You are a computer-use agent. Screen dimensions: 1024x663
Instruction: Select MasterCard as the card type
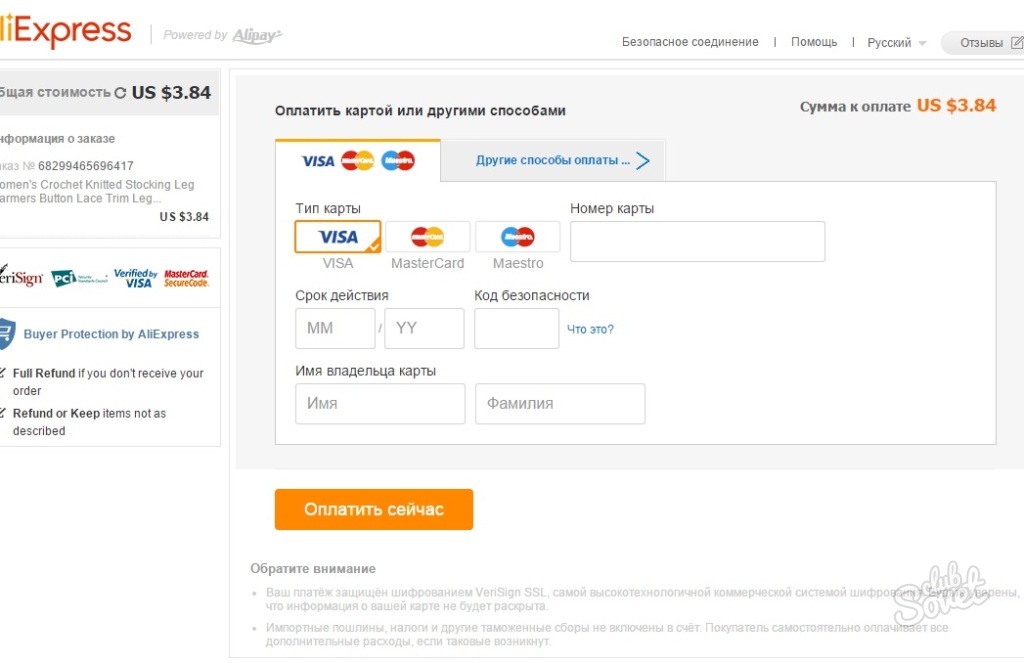(x=428, y=236)
